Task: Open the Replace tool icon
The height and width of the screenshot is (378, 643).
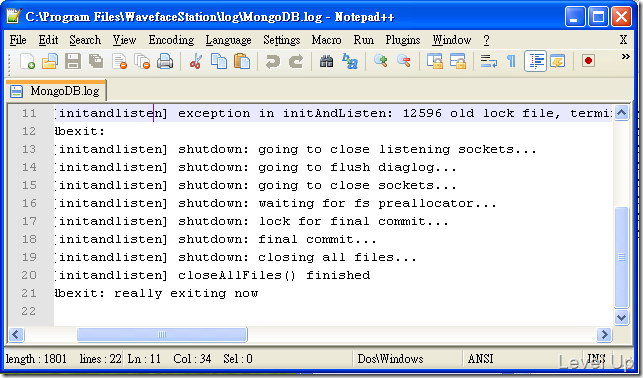Action: 350,61
